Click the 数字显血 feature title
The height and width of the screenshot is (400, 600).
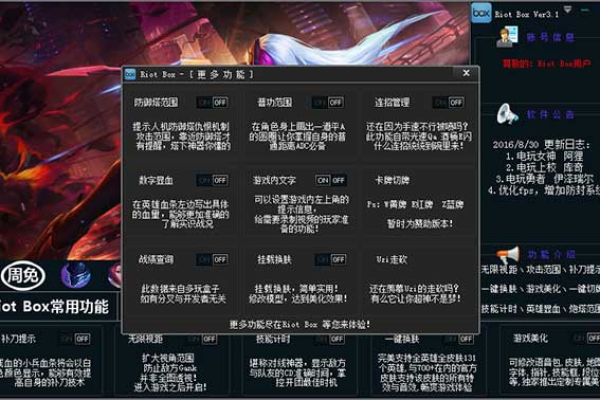click(x=156, y=180)
